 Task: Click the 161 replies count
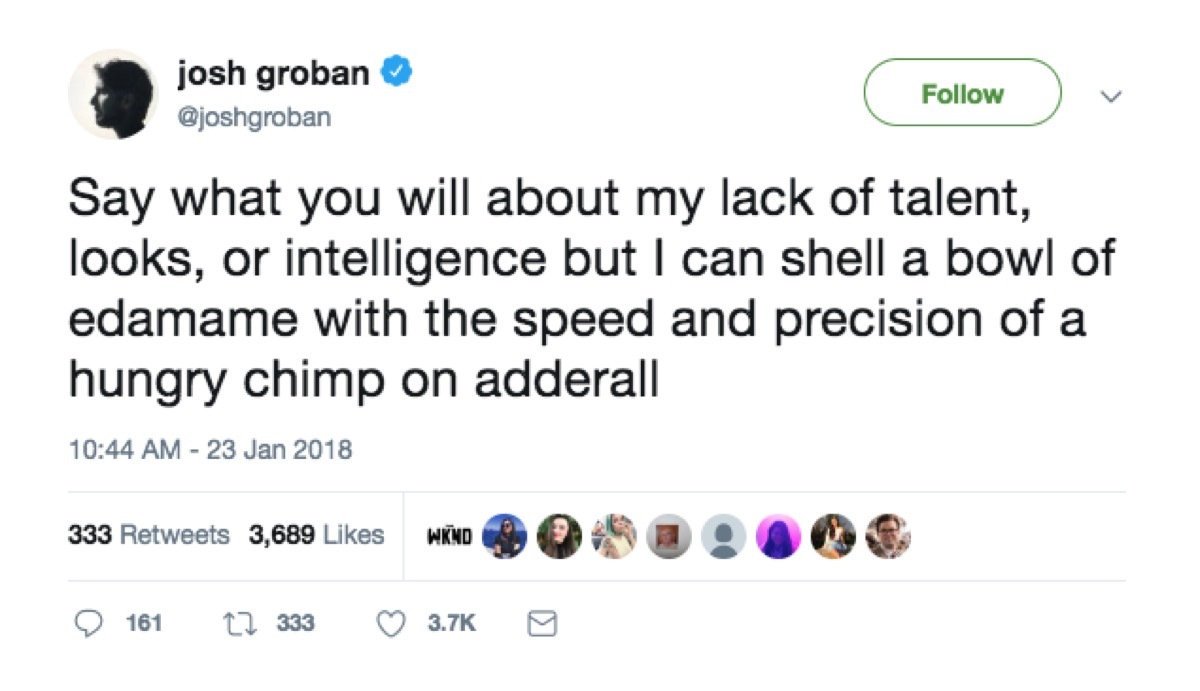coord(141,622)
